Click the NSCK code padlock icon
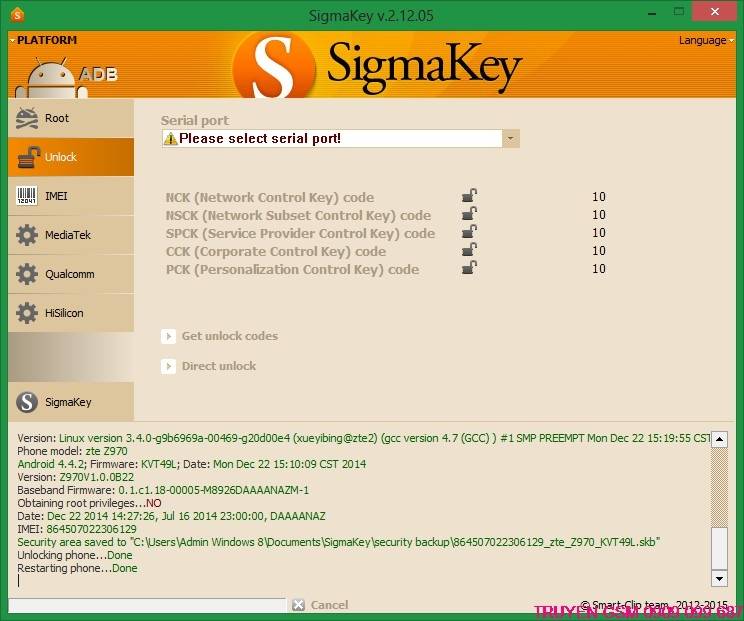This screenshot has width=744, height=621. [x=469, y=213]
